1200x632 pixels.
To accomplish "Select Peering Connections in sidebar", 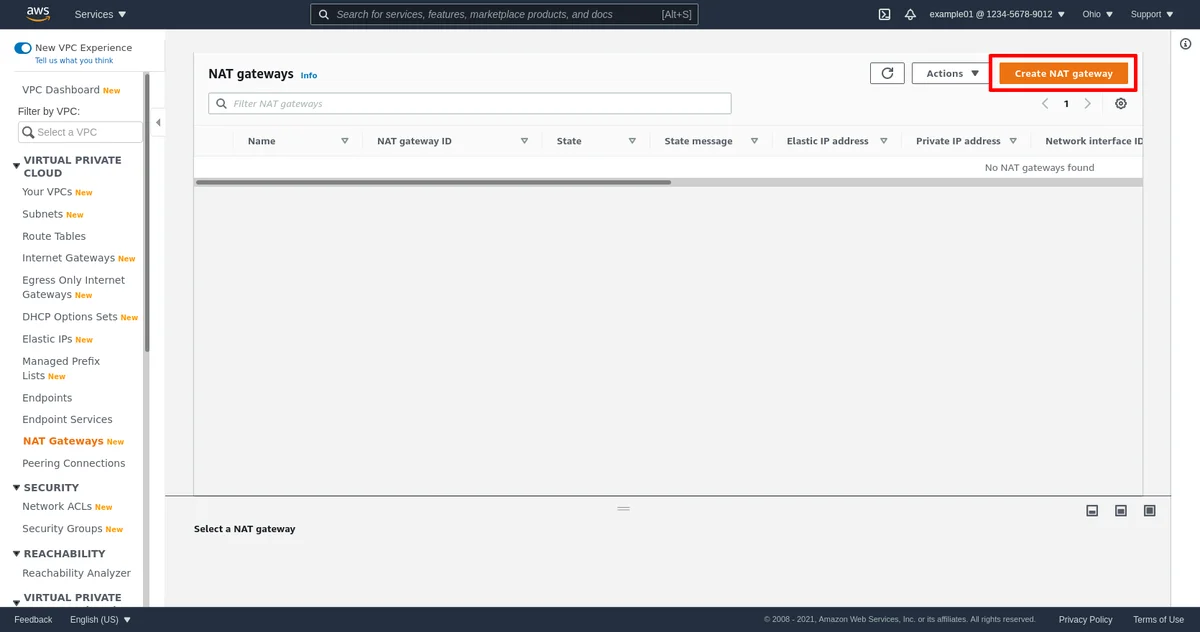I will [74, 463].
